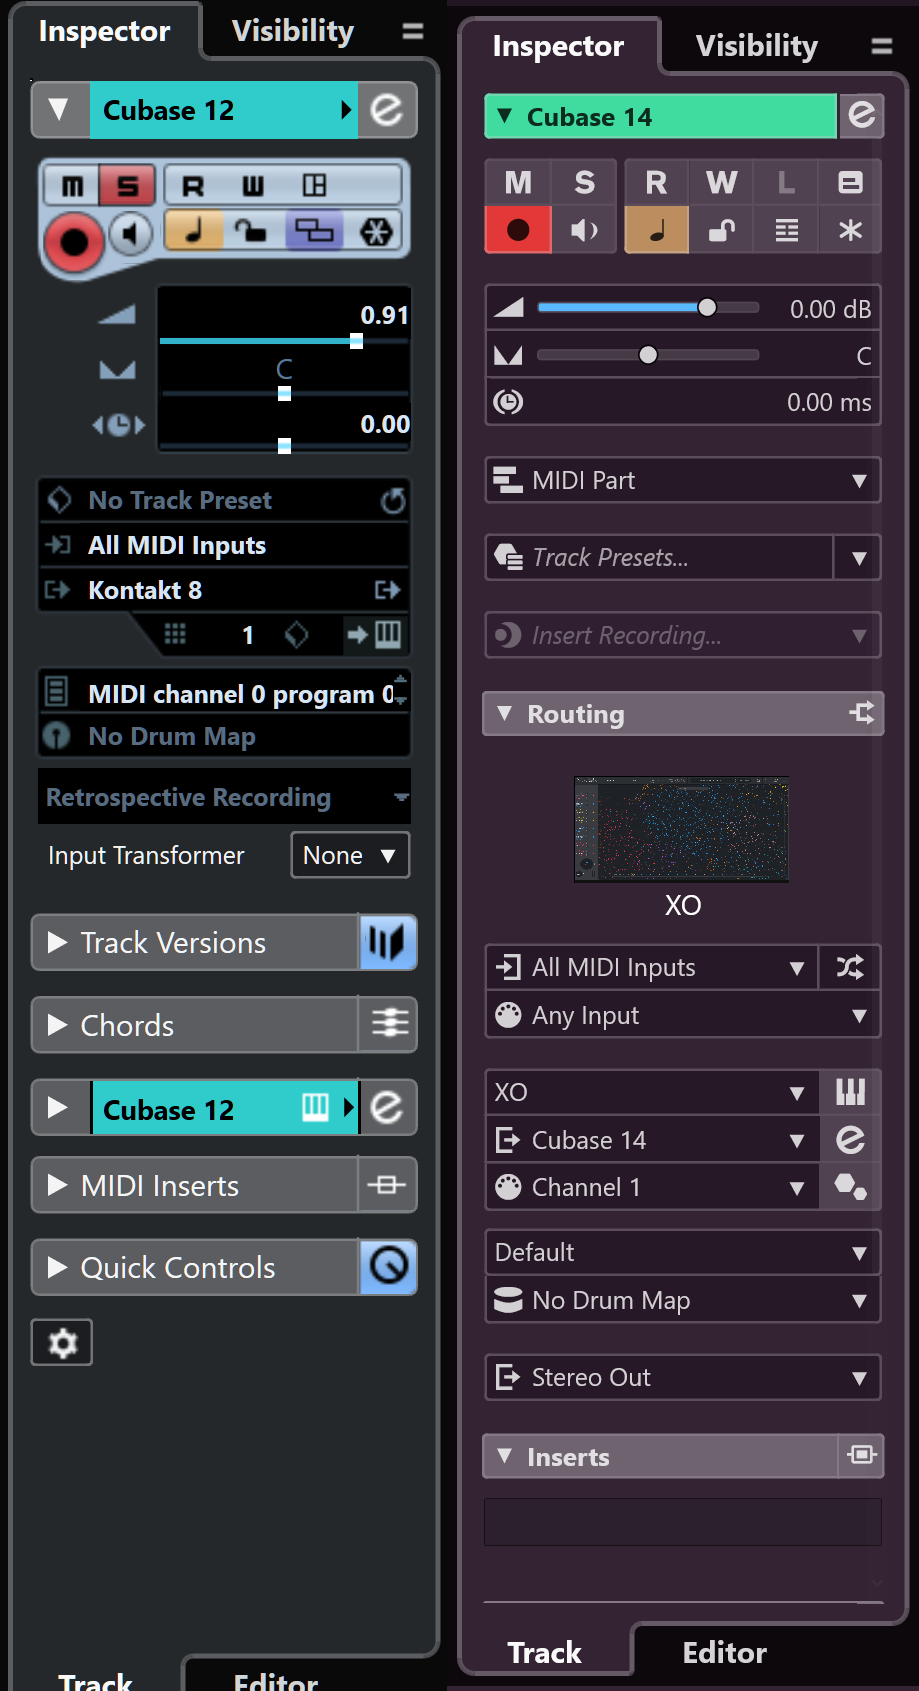Click the shuffle icon beside All MIDI Inputs

(850, 967)
